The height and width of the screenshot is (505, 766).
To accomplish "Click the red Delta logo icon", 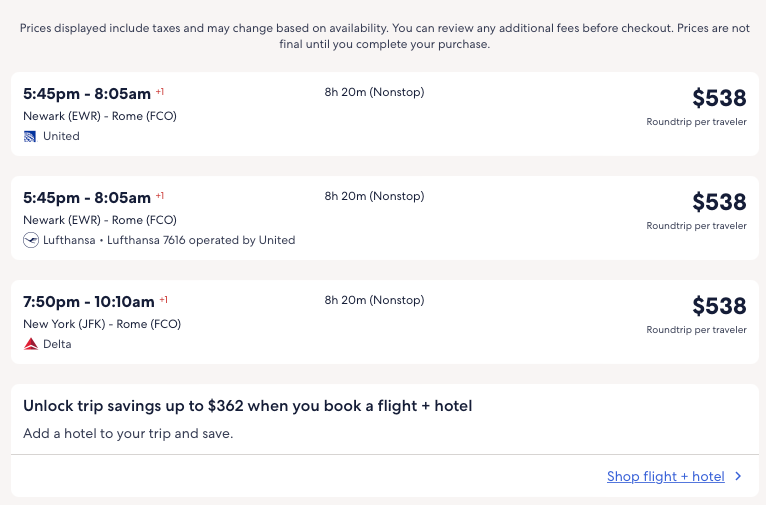I will [x=30, y=344].
